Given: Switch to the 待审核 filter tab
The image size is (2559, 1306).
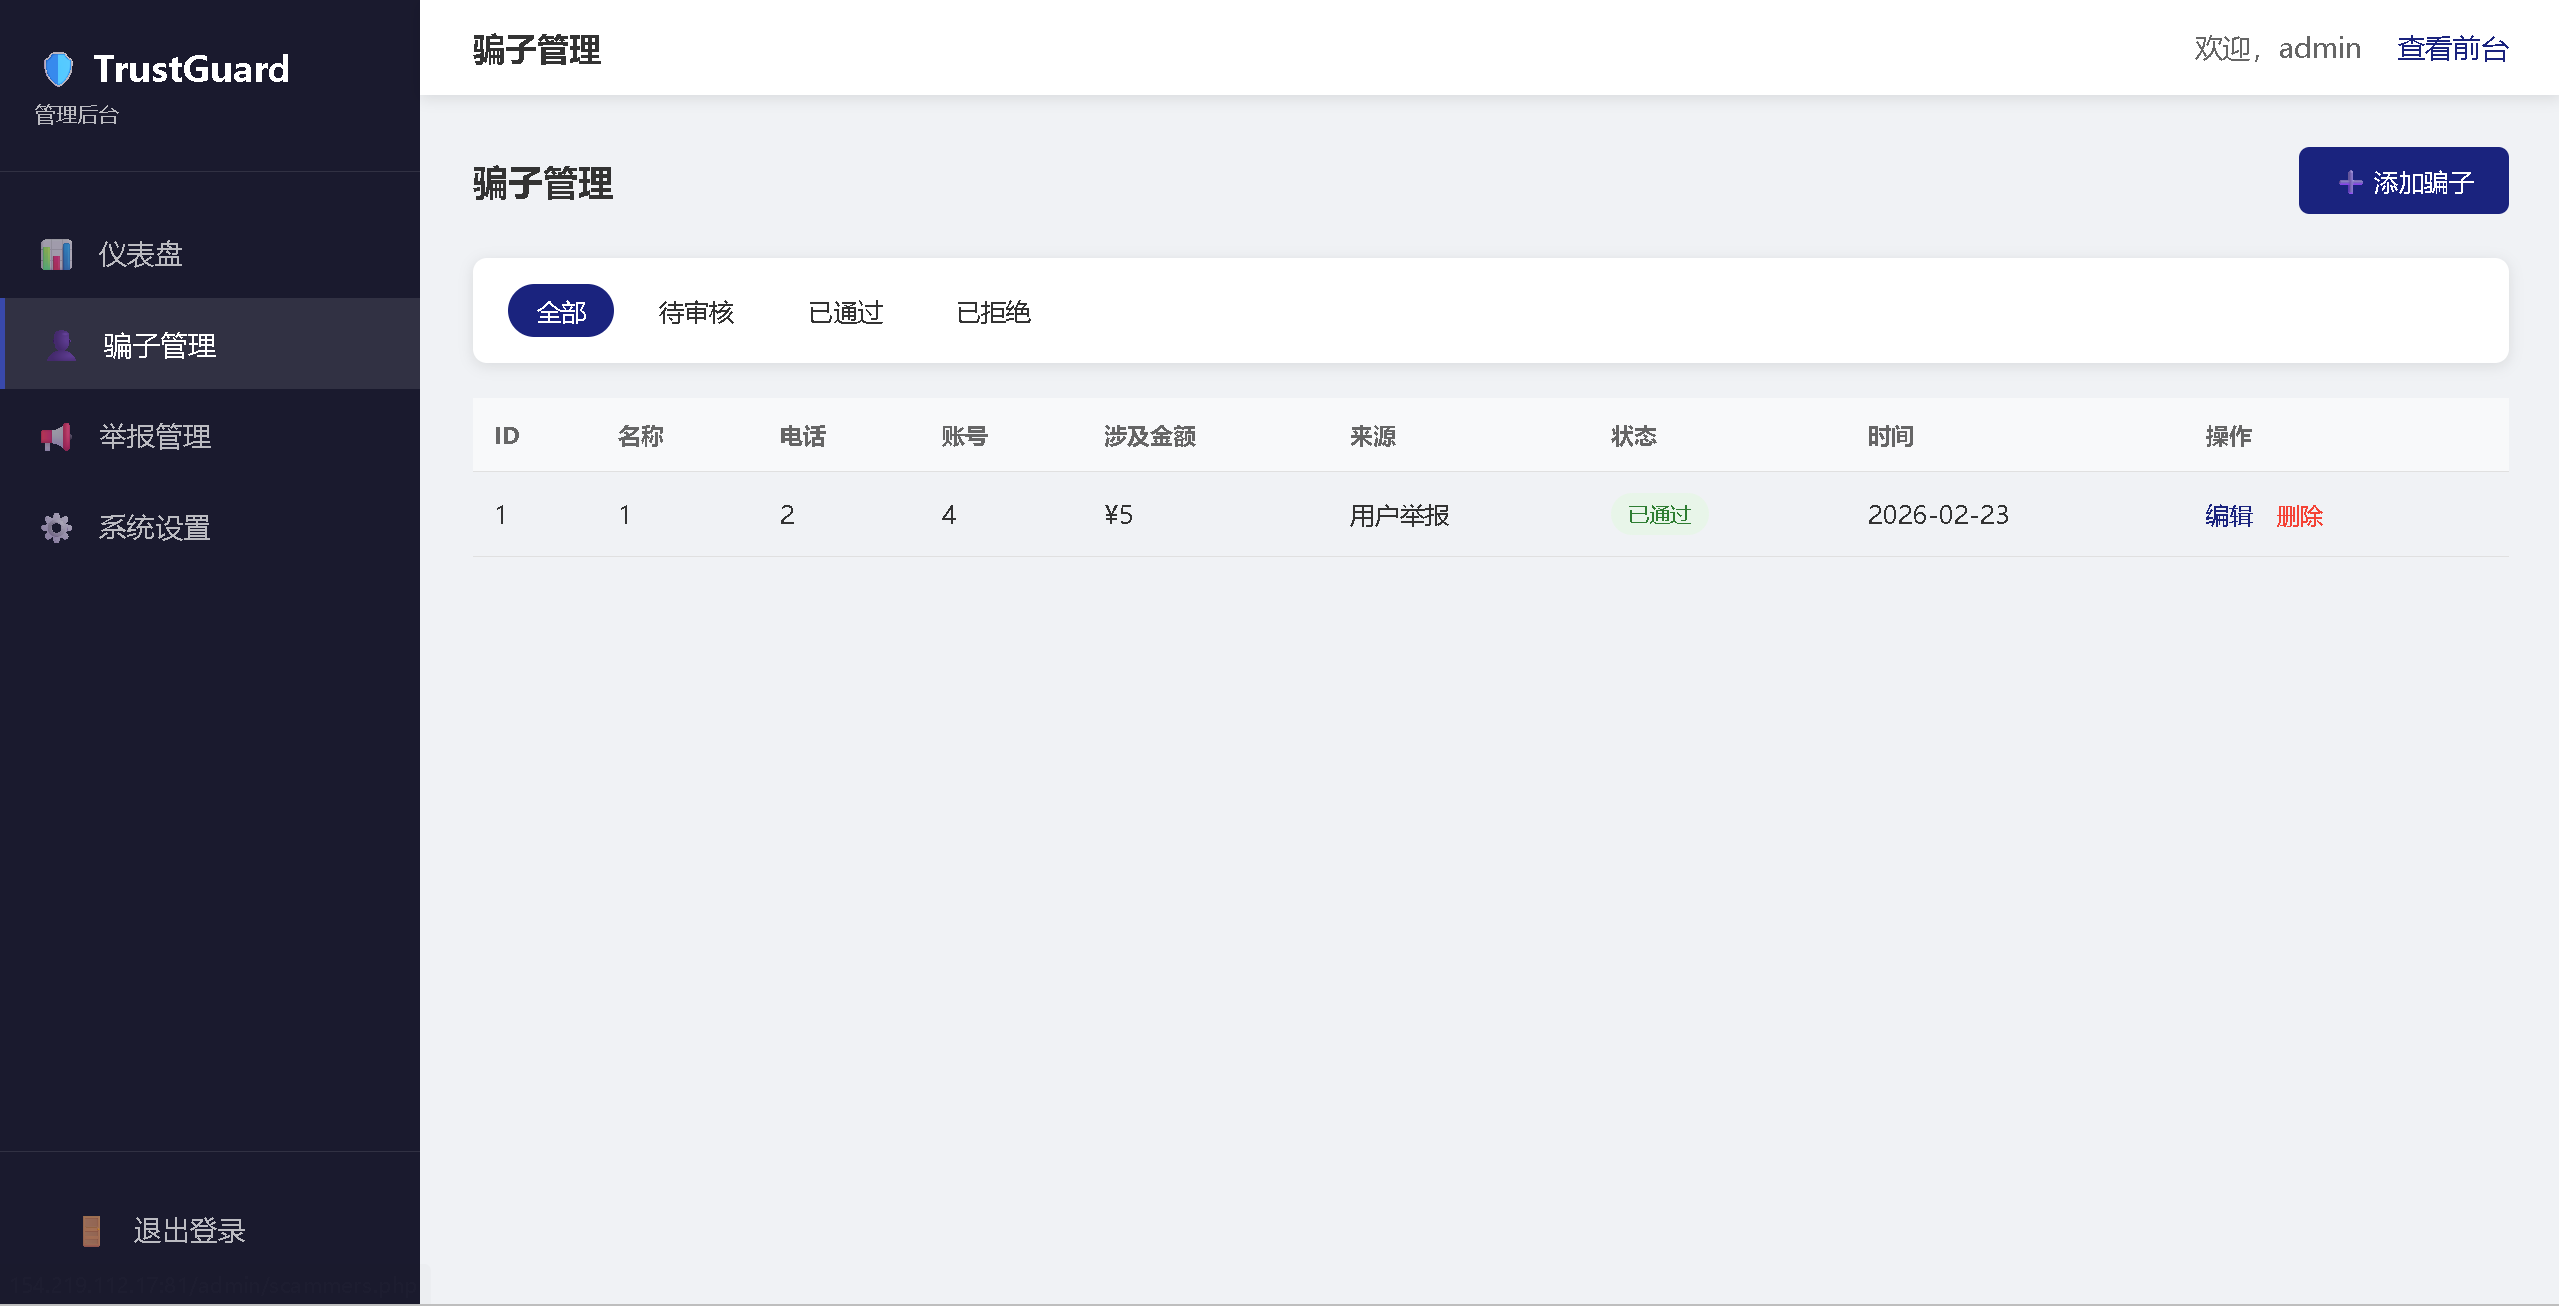Looking at the screenshot, I should [x=696, y=312].
